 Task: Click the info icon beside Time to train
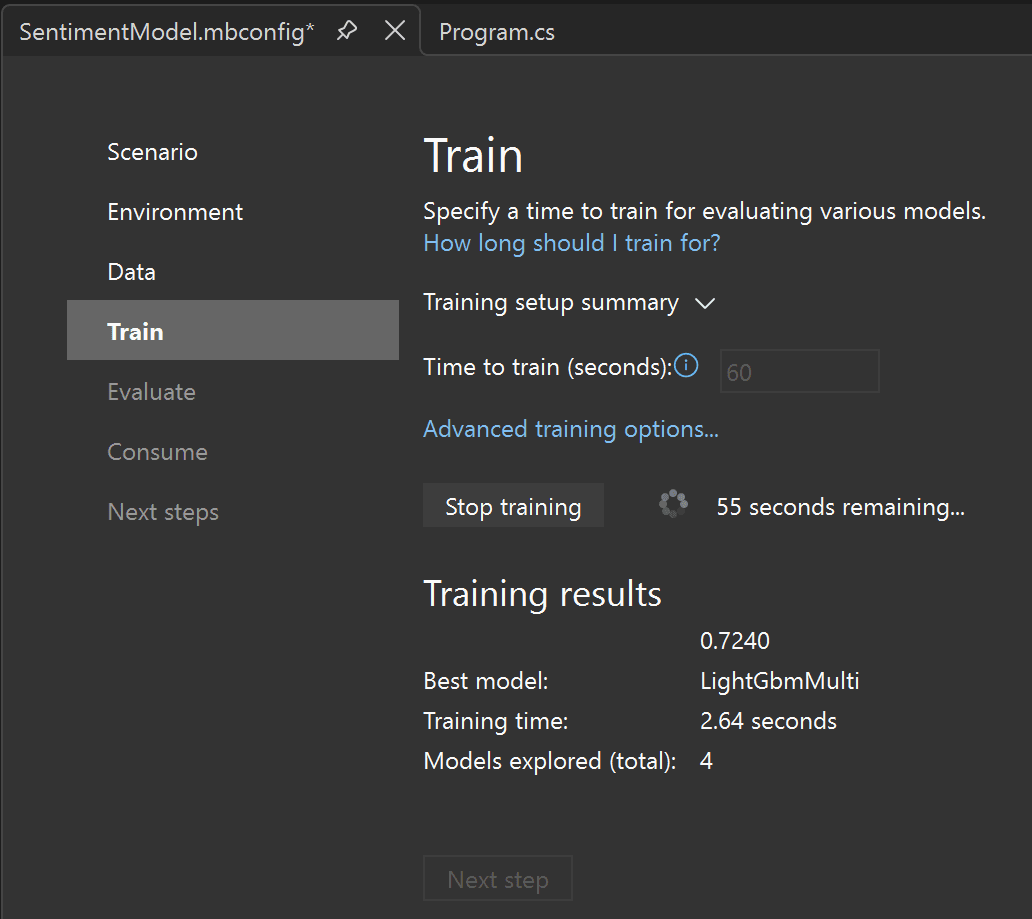[686, 366]
